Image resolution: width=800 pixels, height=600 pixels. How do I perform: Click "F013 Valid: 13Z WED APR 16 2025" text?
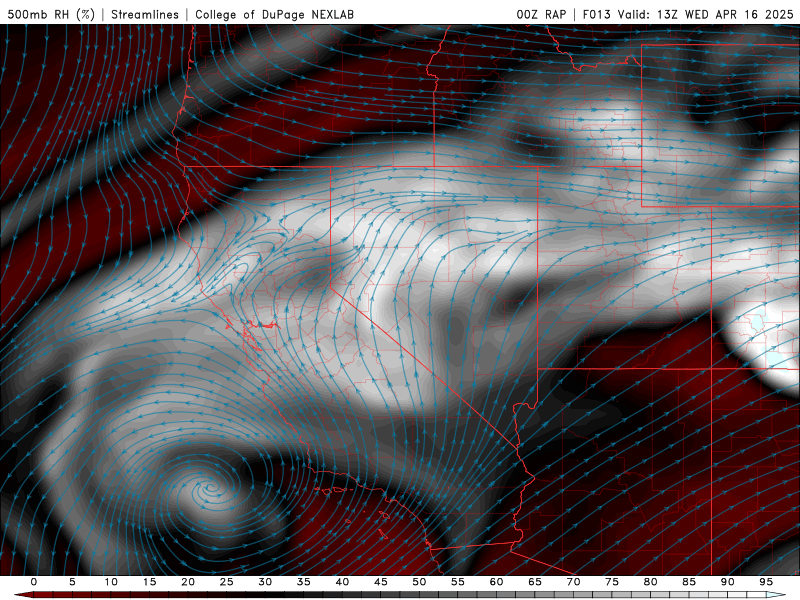(x=688, y=14)
